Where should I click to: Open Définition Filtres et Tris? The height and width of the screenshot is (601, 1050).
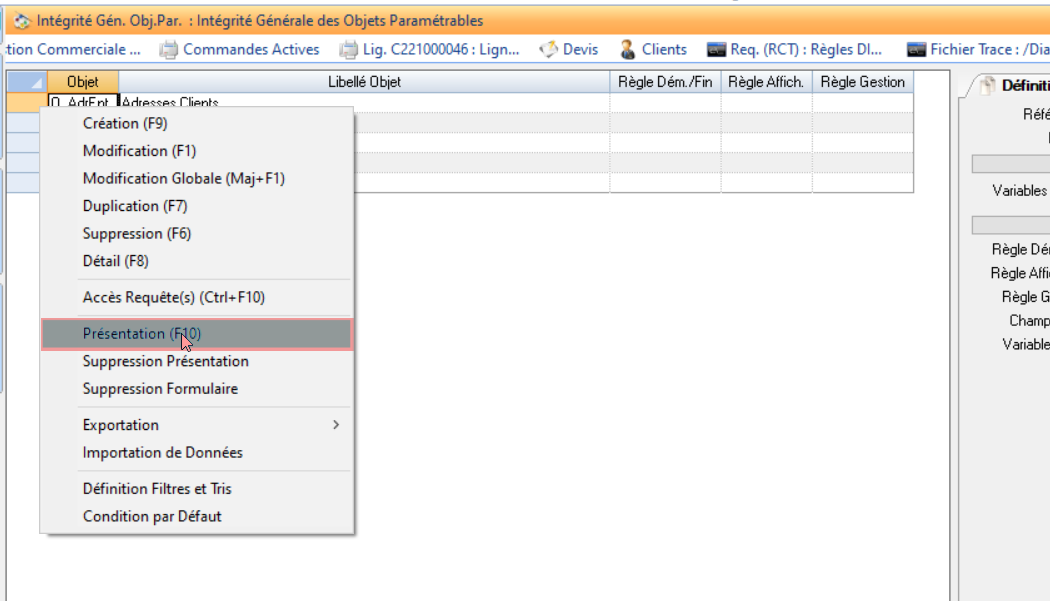pos(157,489)
